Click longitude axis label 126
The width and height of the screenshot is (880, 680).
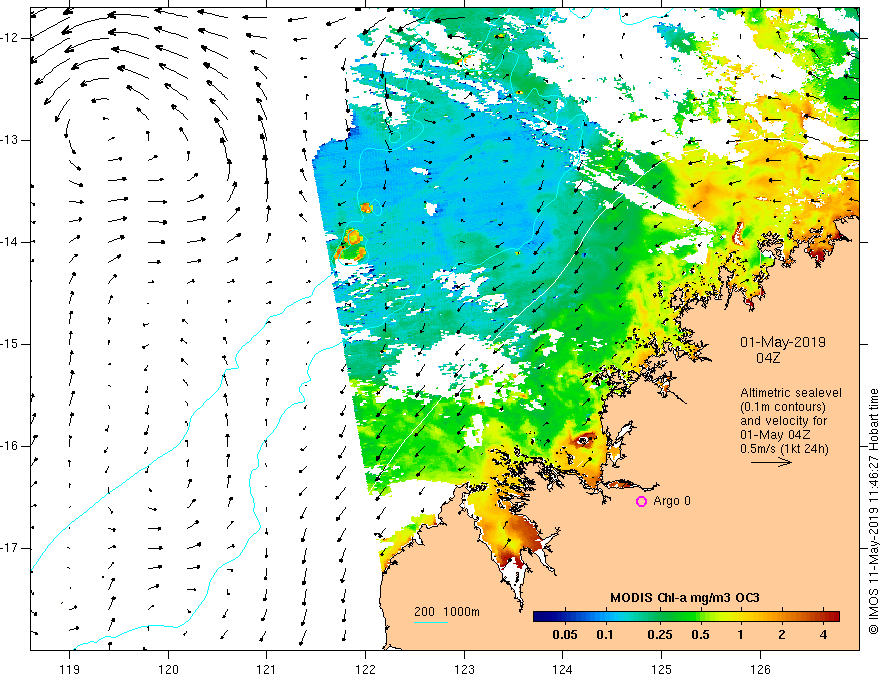tap(760, 669)
